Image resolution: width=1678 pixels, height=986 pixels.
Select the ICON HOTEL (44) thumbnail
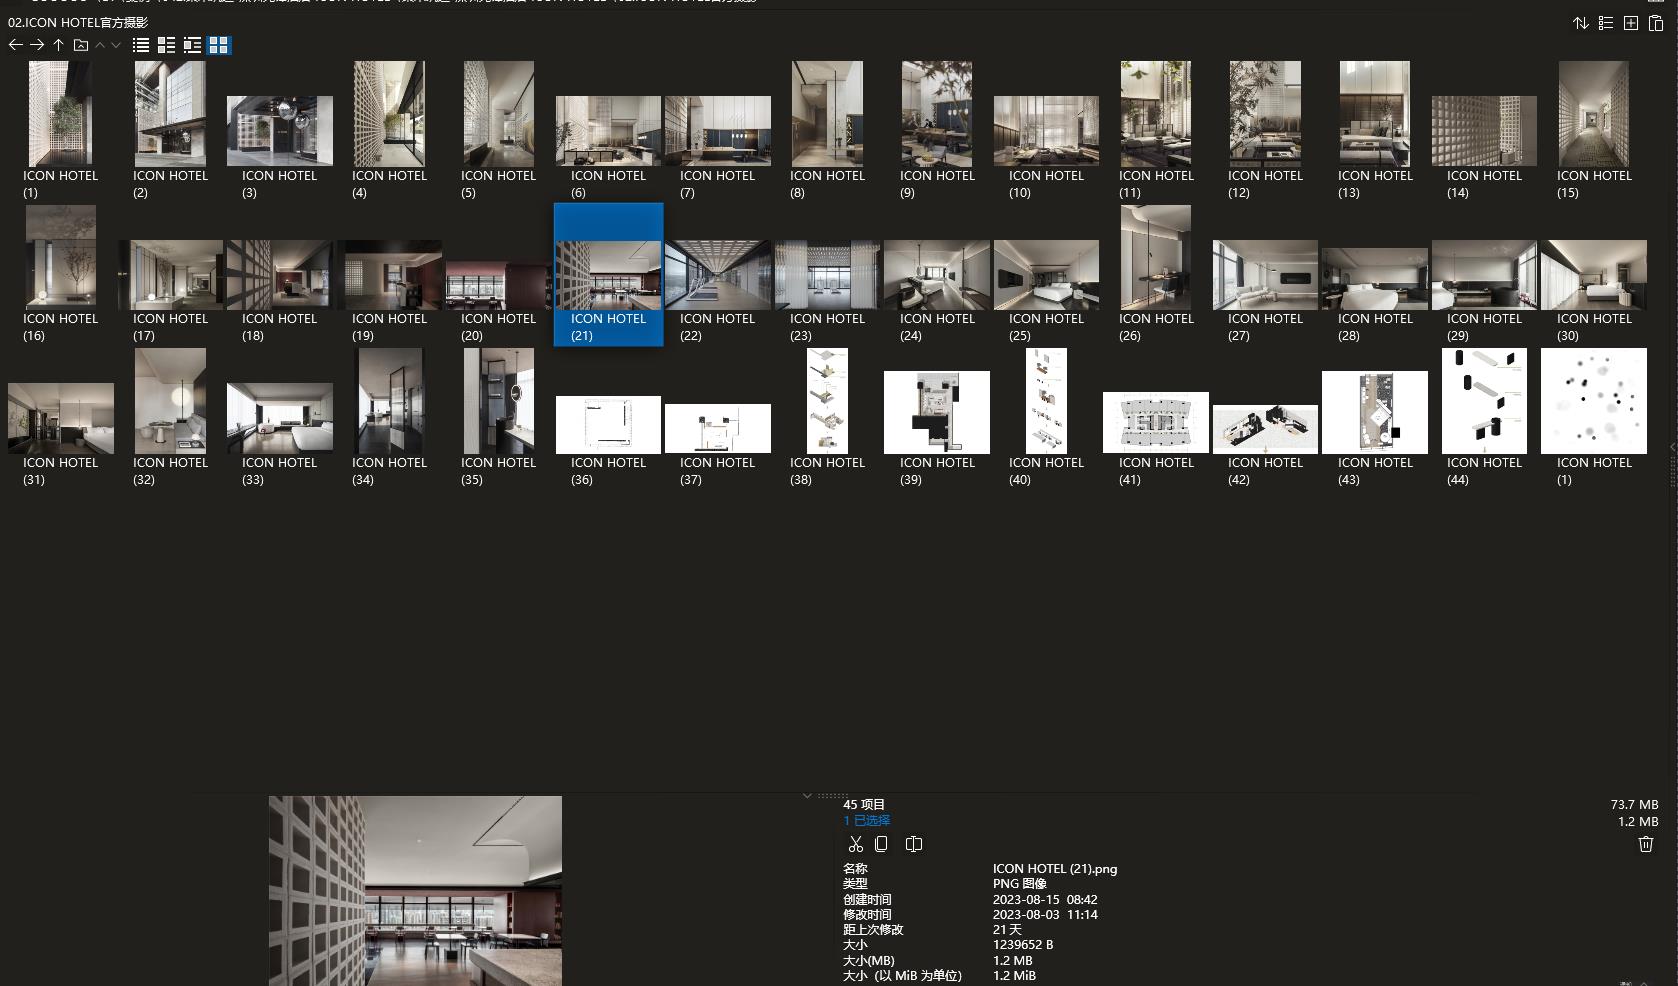click(1484, 400)
